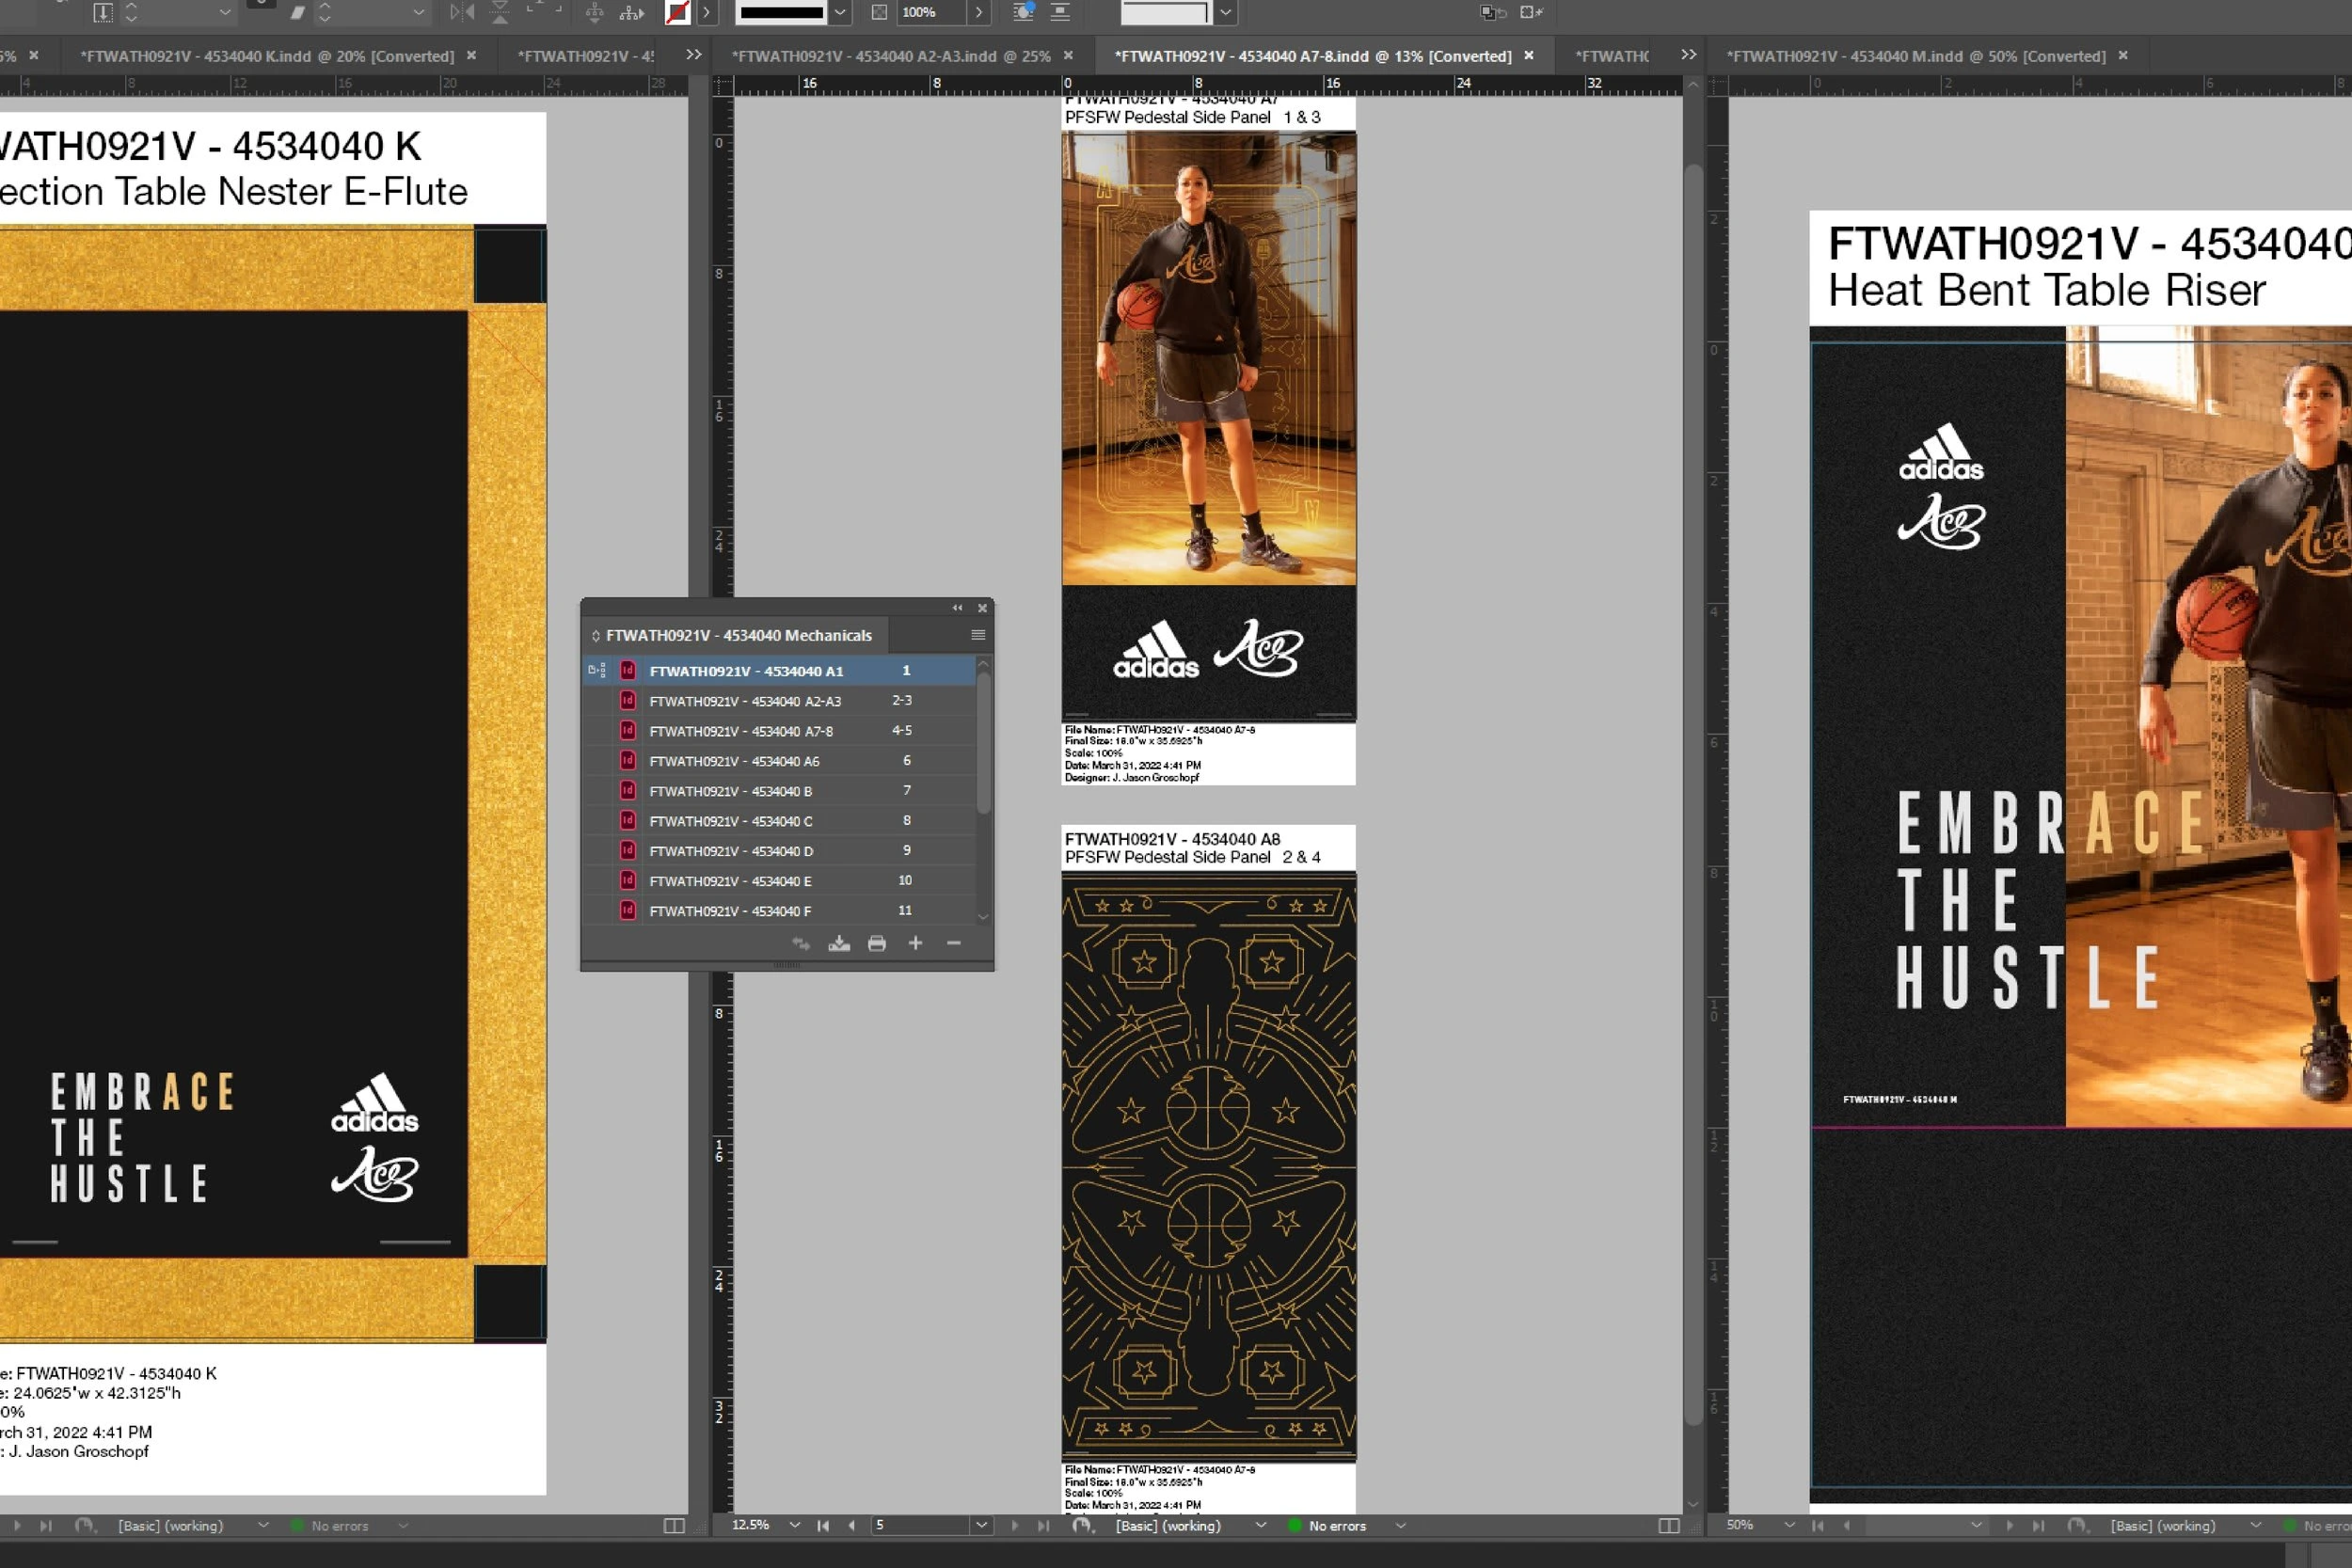The height and width of the screenshot is (1568, 2352).
Task: Expand the stroke swatch flyout arrow
Action: [x=707, y=12]
